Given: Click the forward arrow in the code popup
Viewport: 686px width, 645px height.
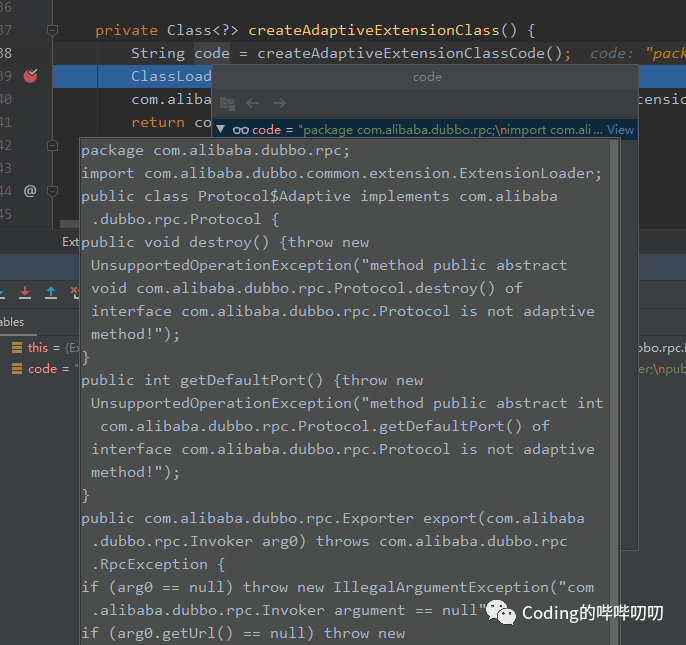Looking at the screenshot, I should coord(279,103).
